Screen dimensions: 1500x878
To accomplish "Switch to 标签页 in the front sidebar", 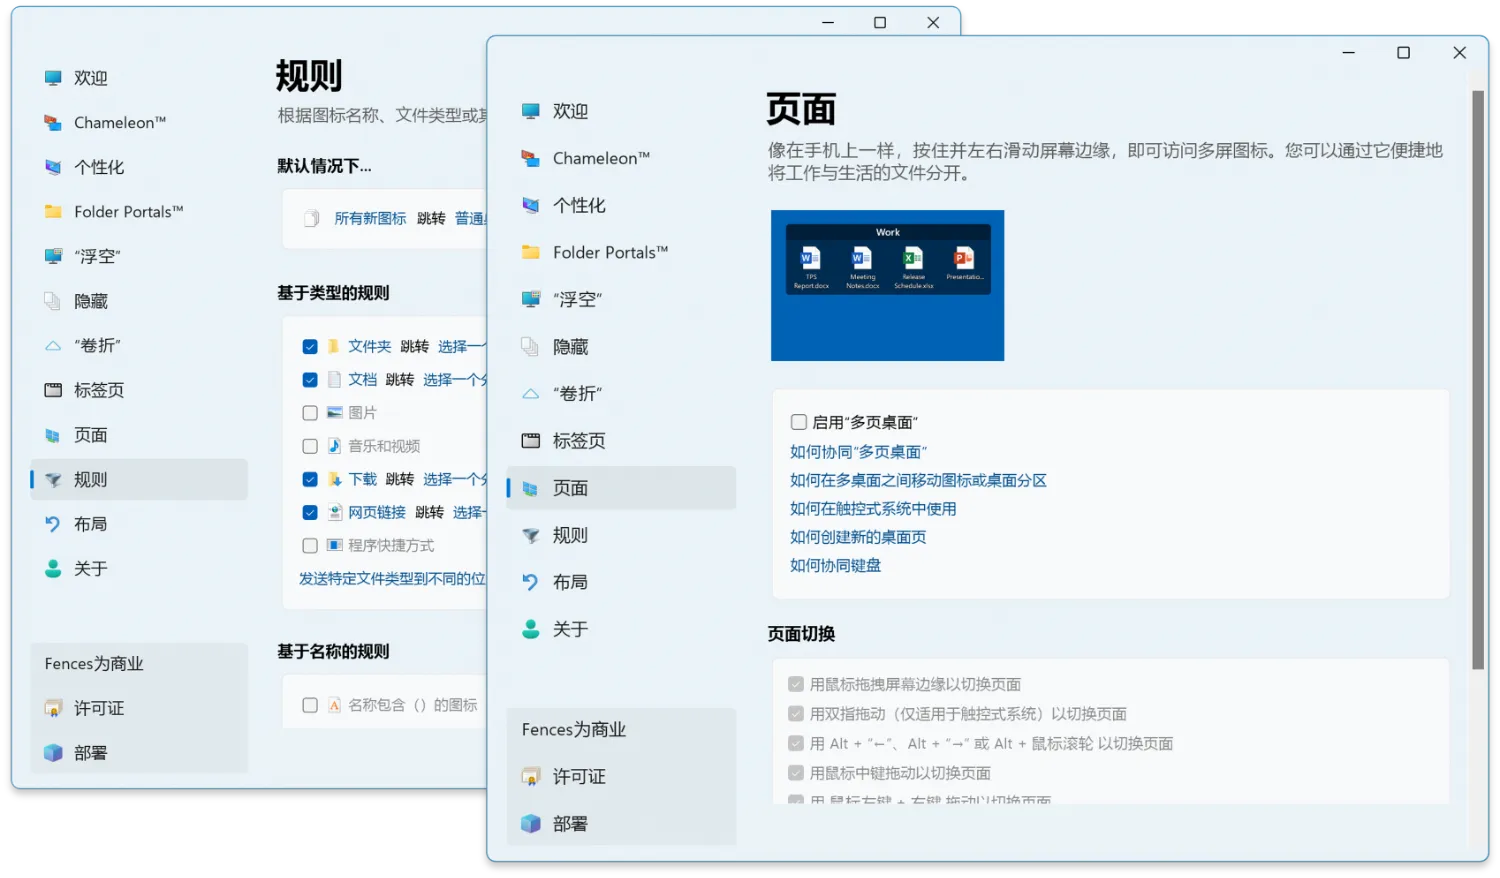I will click(578, 441).
